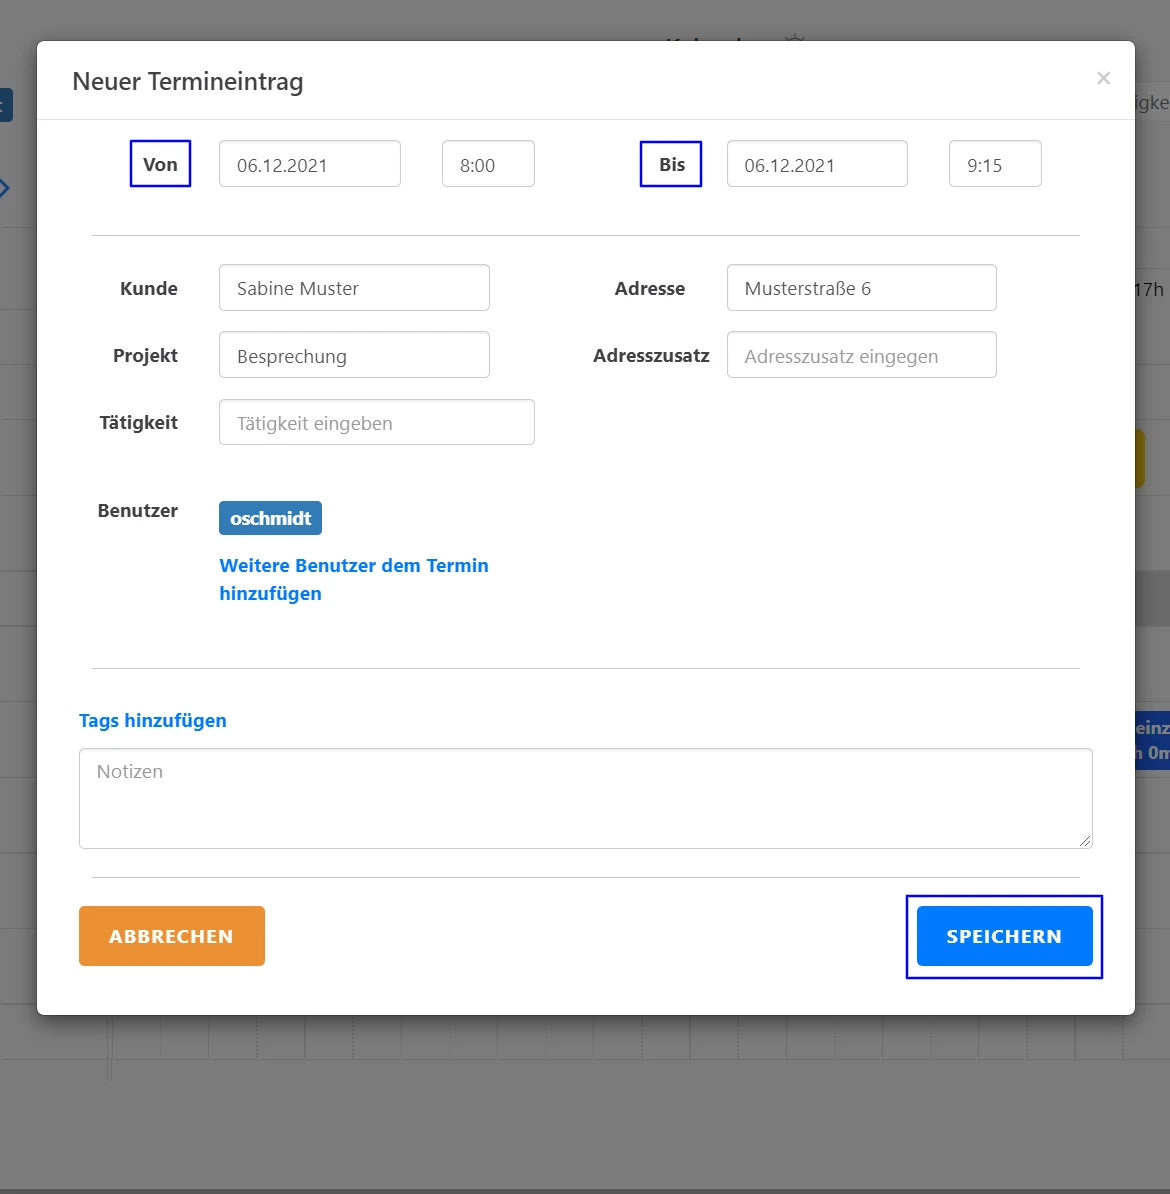The width and height of the screenshot is (1170, 1194).
Task: Grab the Notizen textarea resize handle
Action: coord(1085,841)
